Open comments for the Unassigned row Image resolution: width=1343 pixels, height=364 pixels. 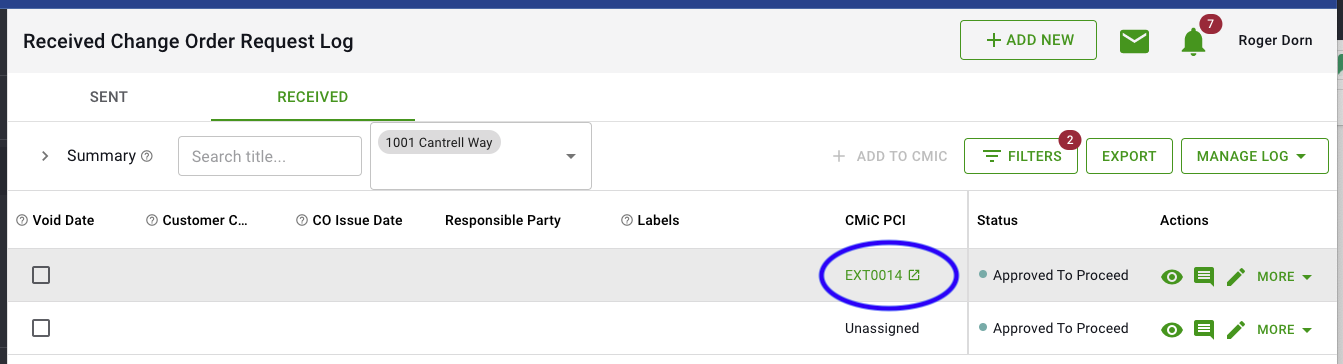[x=1204, y=329]
